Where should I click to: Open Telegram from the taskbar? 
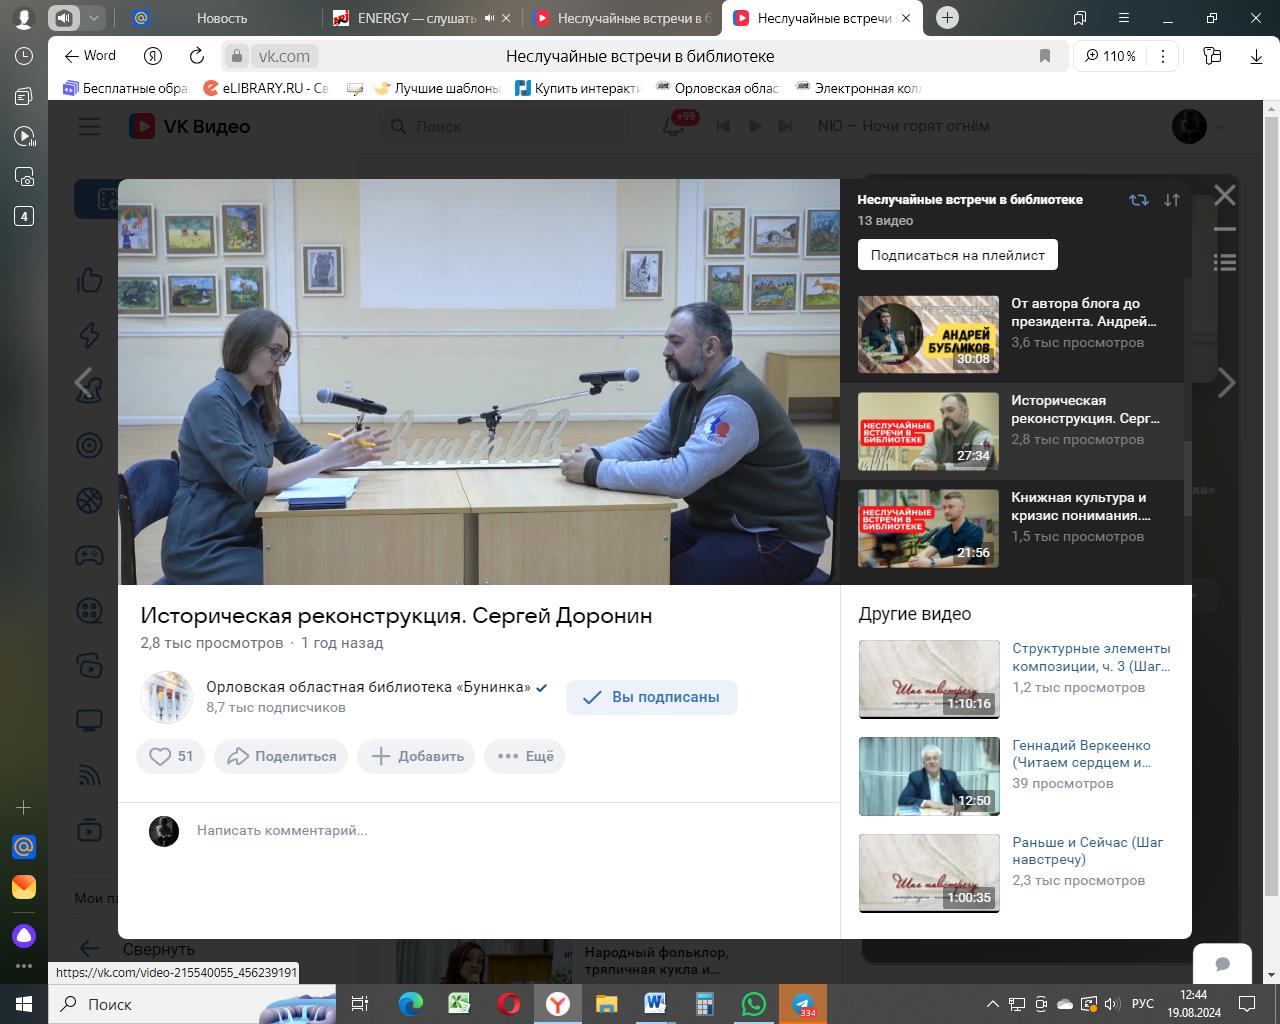click(802, 1004)
